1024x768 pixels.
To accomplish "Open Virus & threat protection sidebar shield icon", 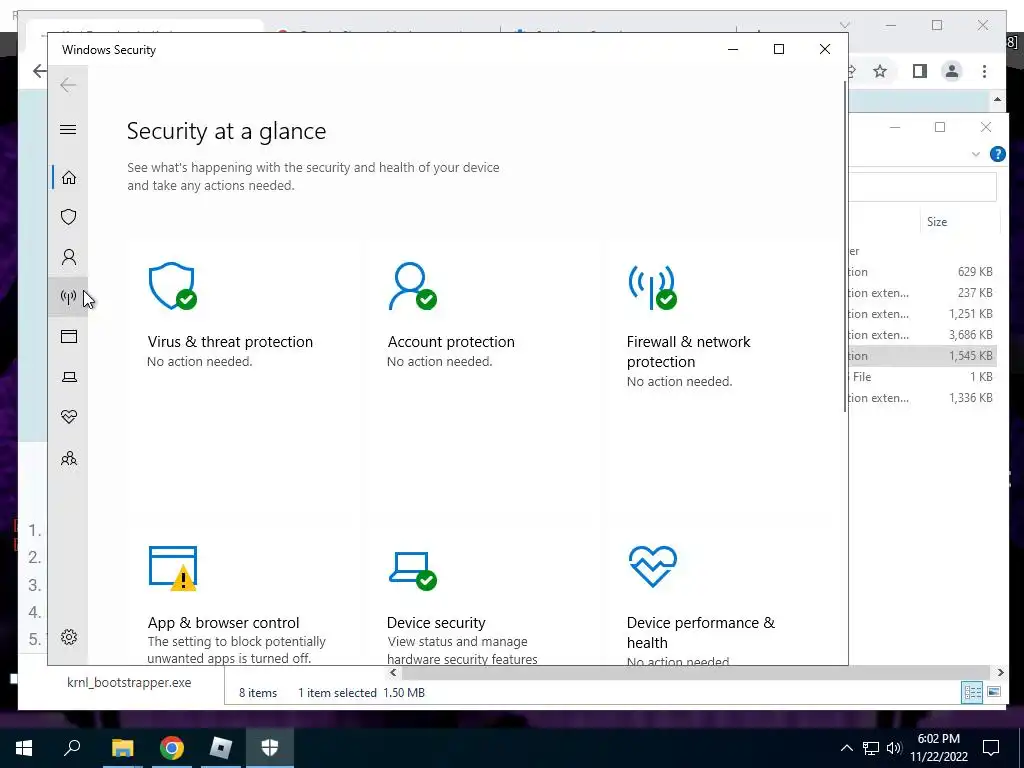I will tap(69, 217).
